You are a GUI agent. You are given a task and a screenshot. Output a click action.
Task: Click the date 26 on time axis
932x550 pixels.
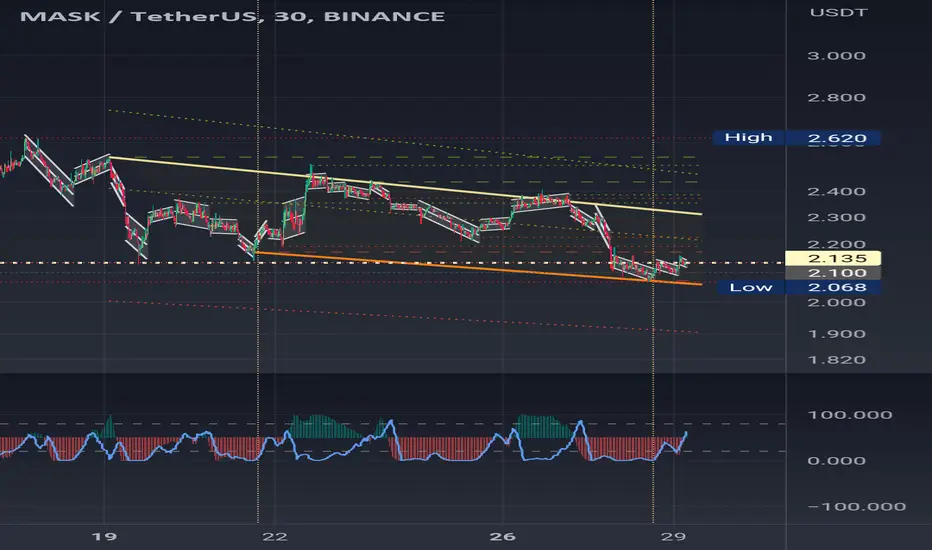click(502, 537)
